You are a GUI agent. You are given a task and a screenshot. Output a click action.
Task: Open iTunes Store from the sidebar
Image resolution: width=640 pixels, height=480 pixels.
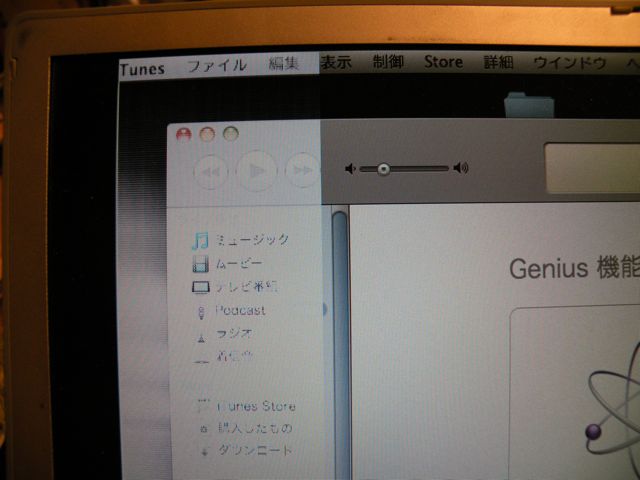(256, 407)
